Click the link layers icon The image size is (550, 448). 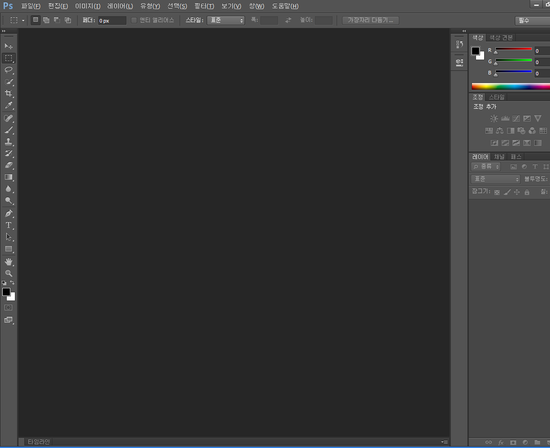click(488, 442)
